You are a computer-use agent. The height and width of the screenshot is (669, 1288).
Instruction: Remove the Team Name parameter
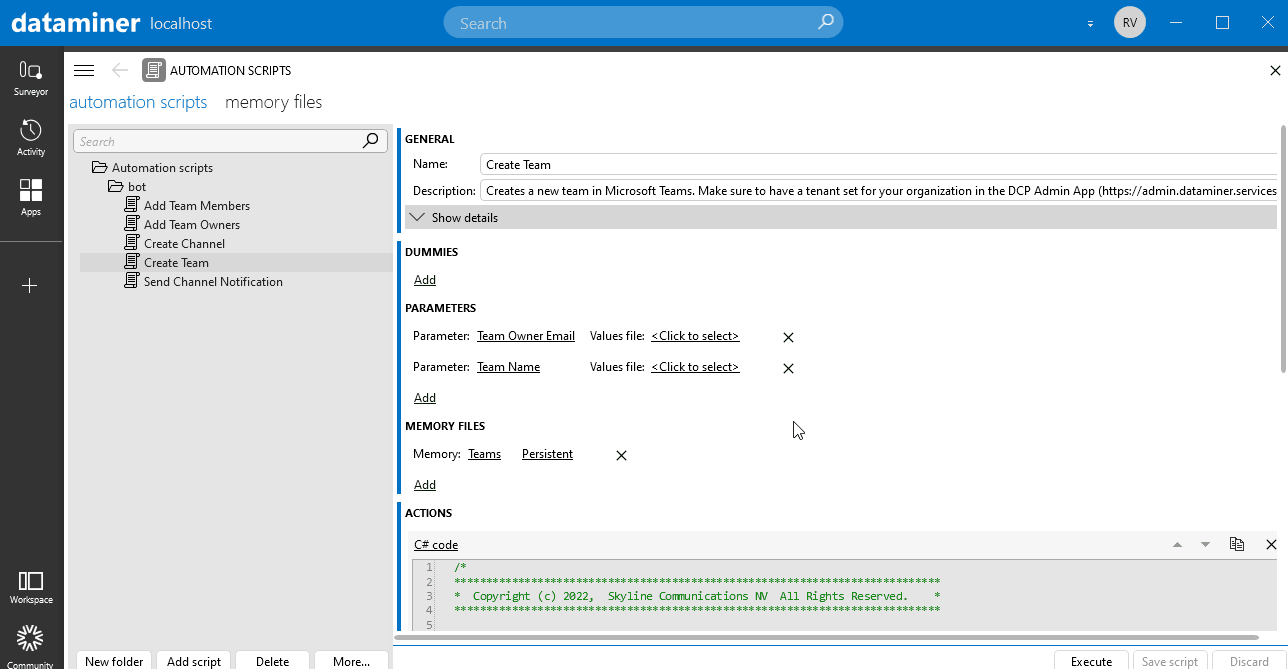(x=788, y=368)
